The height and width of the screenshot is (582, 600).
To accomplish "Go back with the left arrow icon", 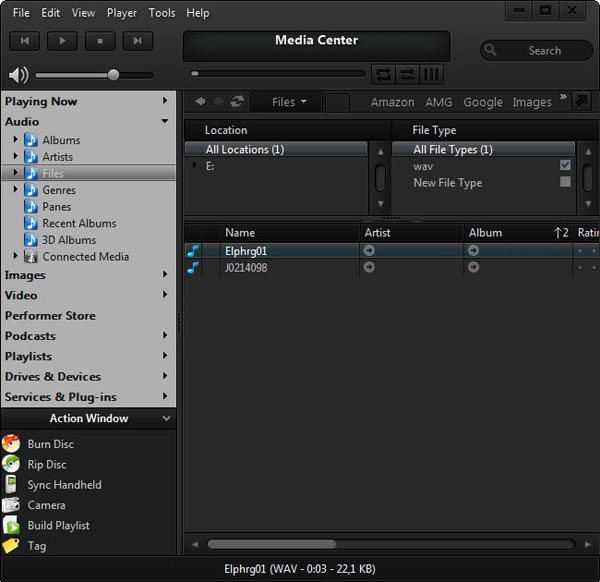I will click(200, 102).
